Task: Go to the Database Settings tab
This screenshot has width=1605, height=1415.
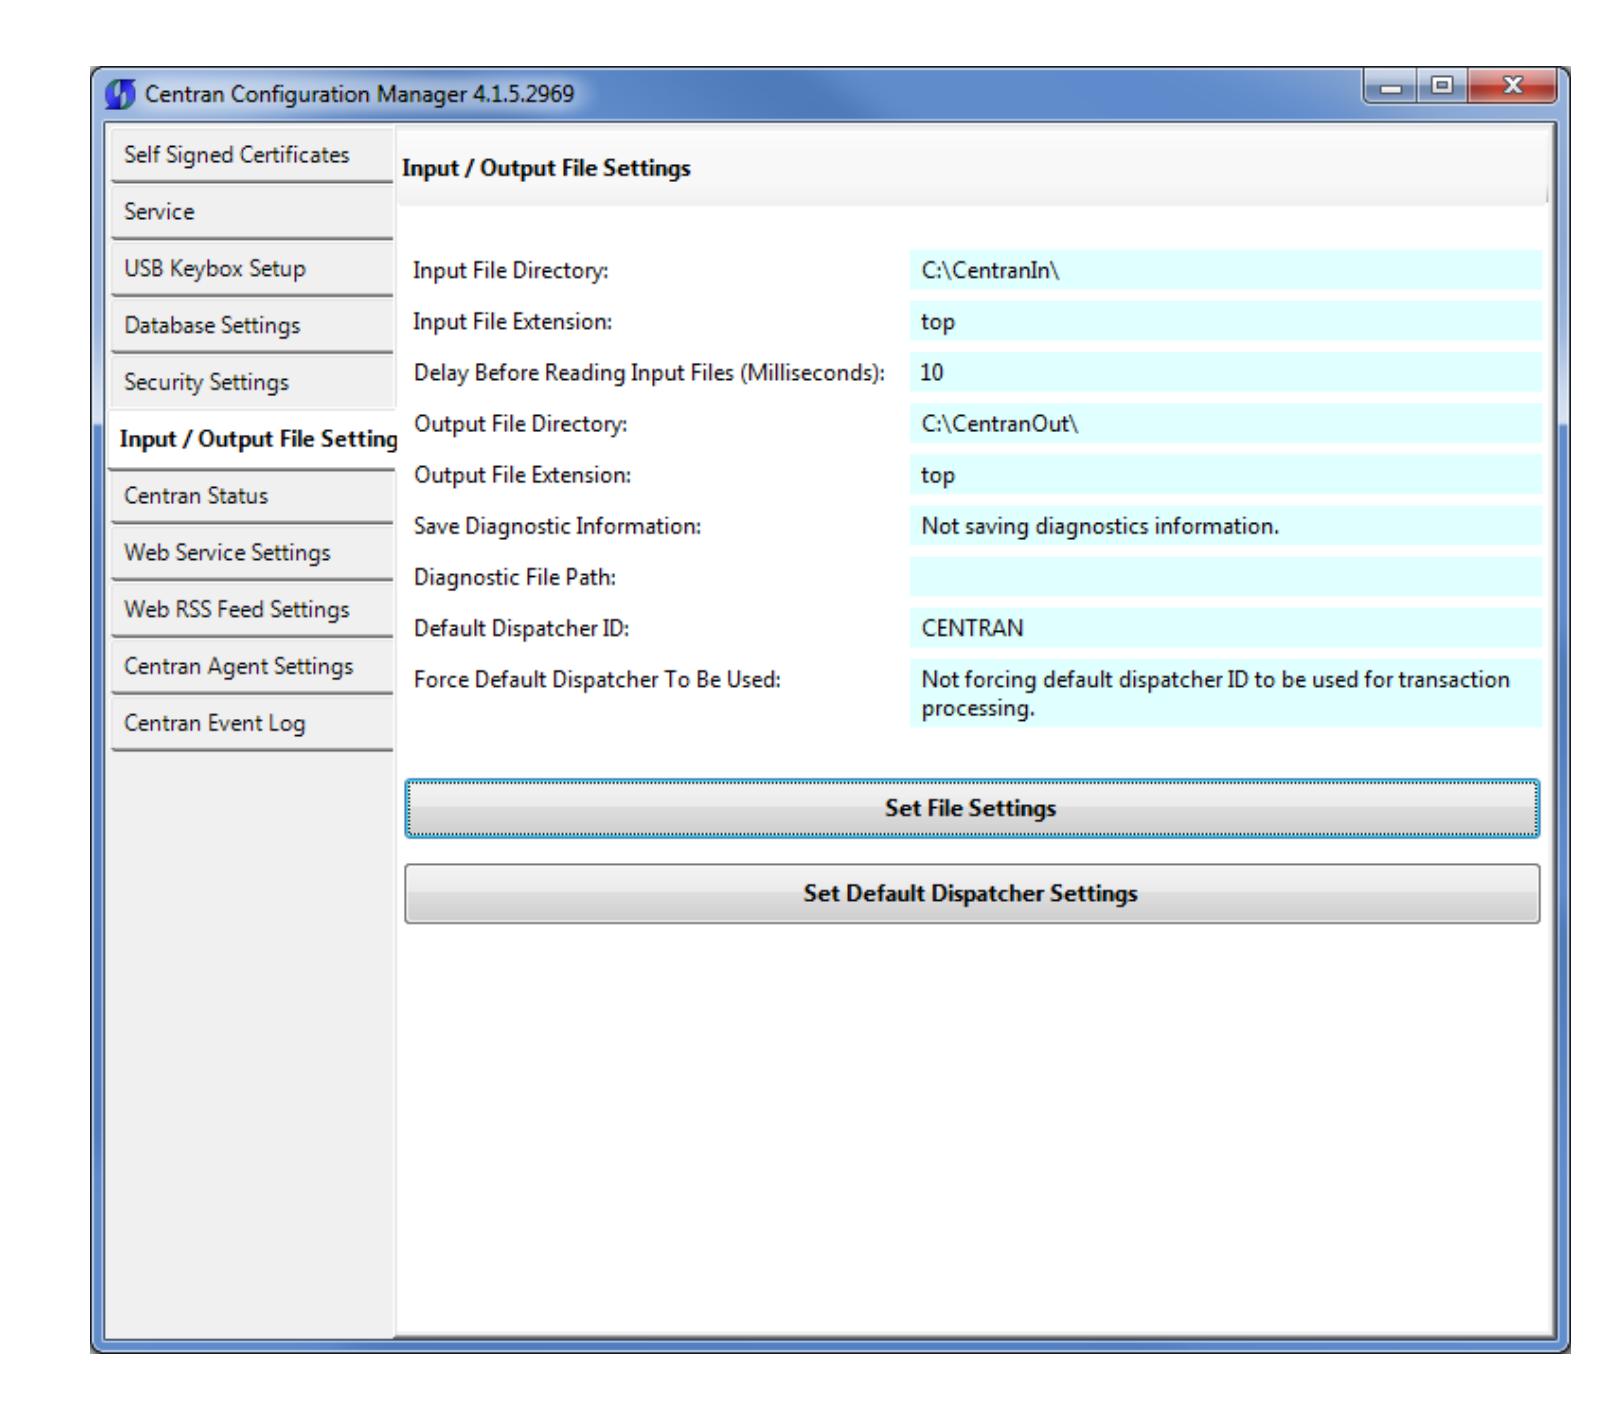Action: click(252, 326)
